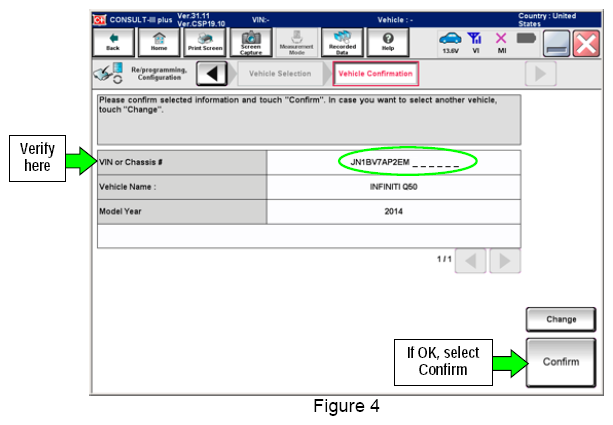The width and height of the screenshot is (613, 425).
Task: Click the Re/programming Configuration icon
Action: tap(109, 73)
